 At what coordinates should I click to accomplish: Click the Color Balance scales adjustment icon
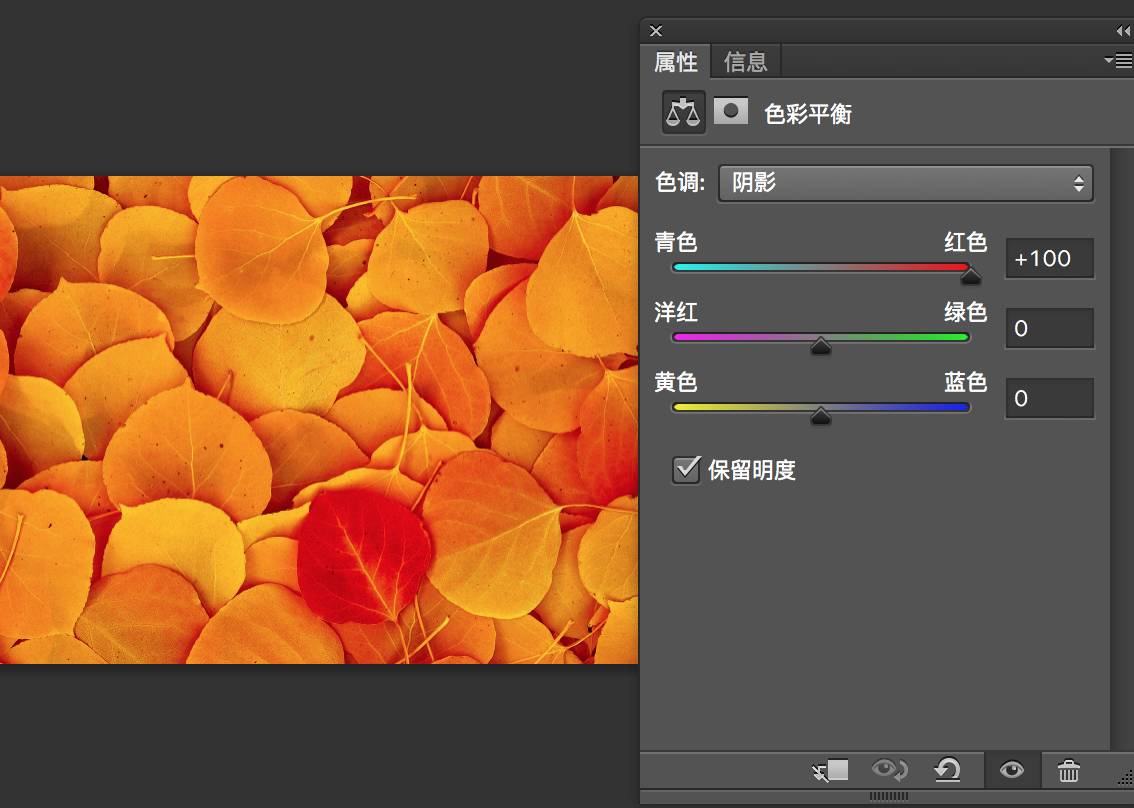(684, 112)
